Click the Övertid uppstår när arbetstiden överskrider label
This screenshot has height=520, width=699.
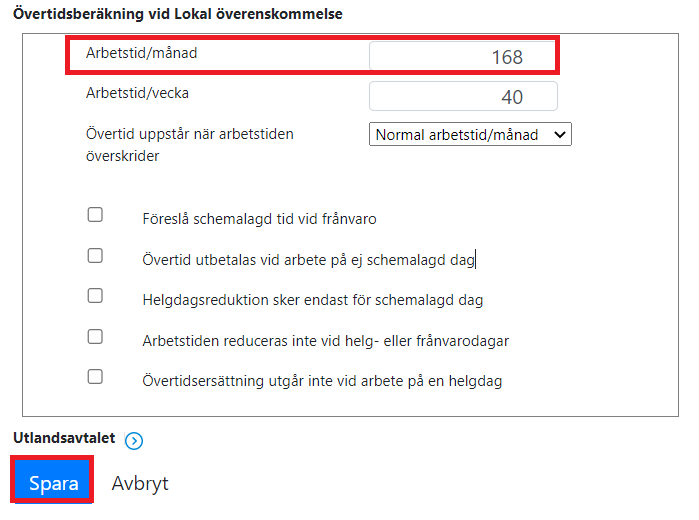(190, 145)
